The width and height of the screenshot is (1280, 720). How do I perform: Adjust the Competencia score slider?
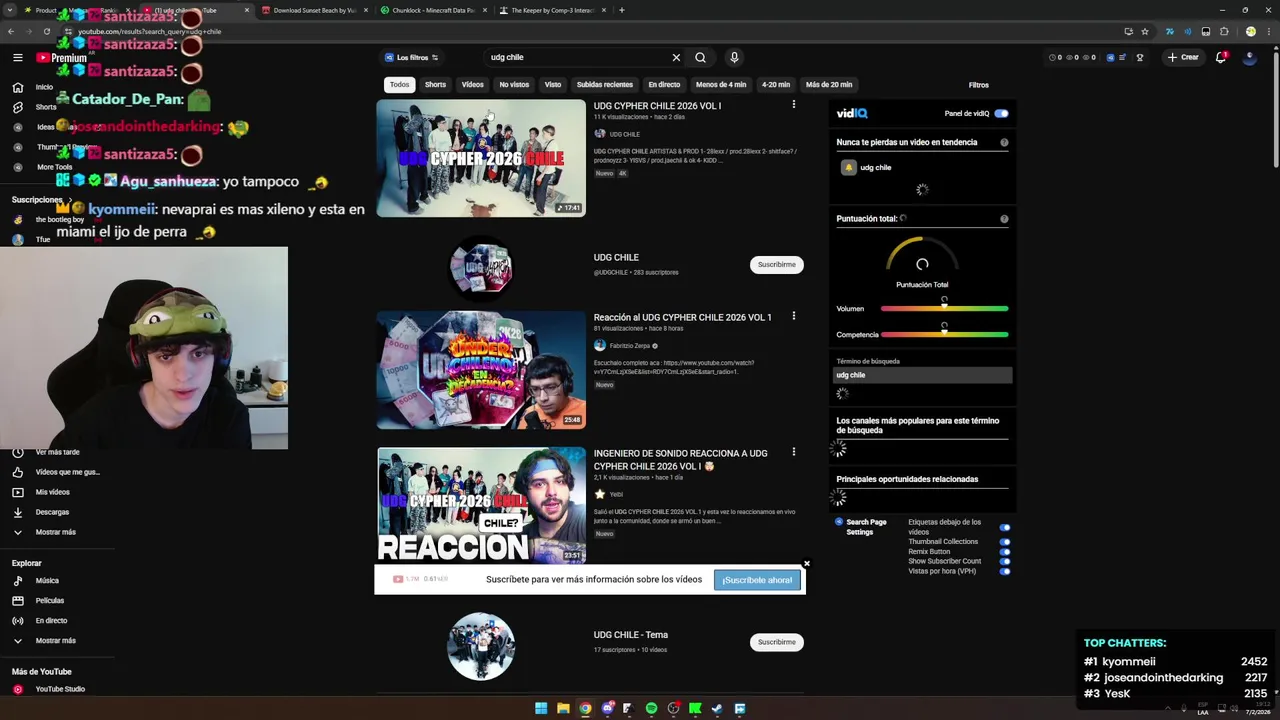944,334
